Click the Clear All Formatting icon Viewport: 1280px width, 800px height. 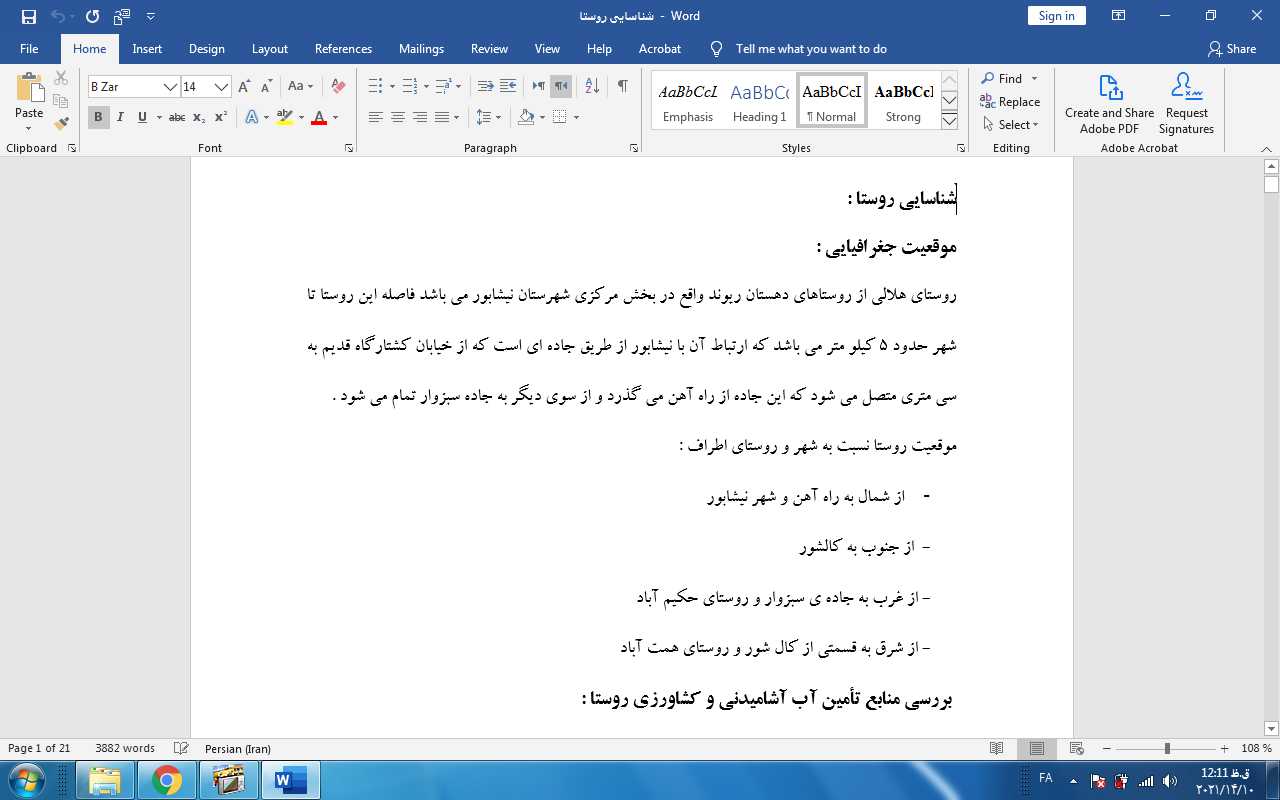[338, 87]
